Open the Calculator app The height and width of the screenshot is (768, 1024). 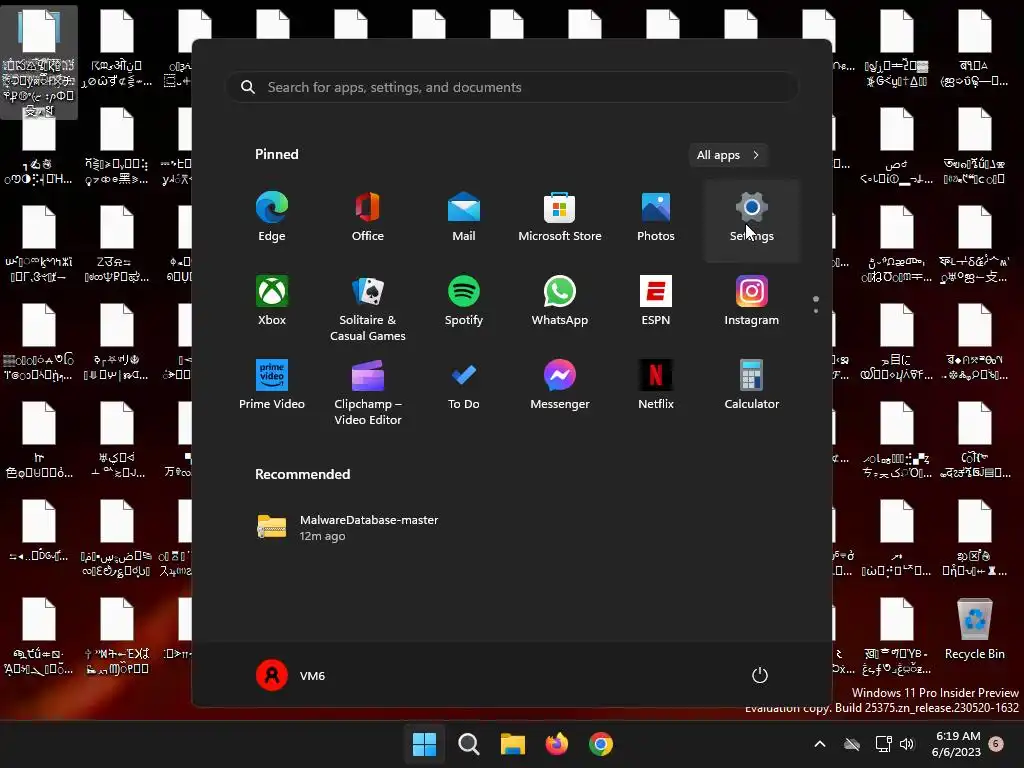pyautogui.click(x=752, y=386)
